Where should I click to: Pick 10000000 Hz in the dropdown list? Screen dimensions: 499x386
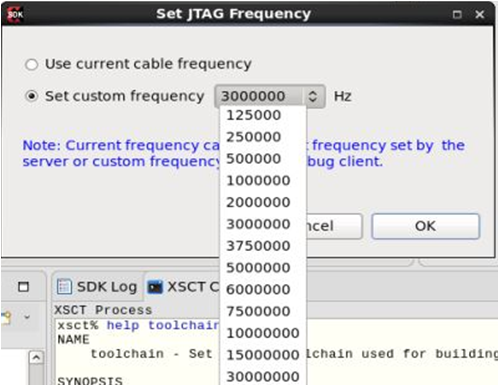[263, 333]
